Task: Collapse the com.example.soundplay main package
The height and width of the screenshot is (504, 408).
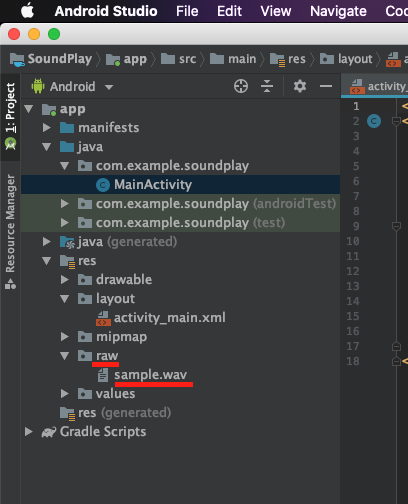Action: [x=65, y=166]
